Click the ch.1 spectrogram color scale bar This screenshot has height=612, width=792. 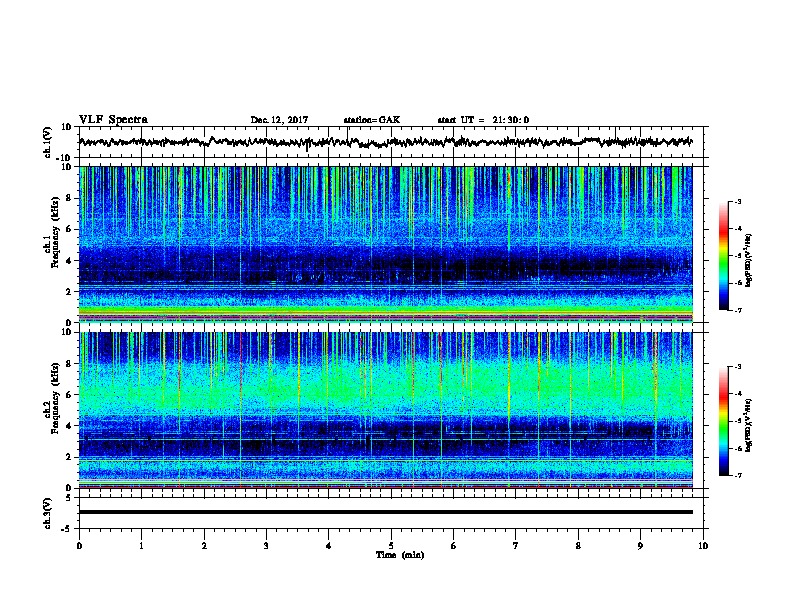(724, 256)
